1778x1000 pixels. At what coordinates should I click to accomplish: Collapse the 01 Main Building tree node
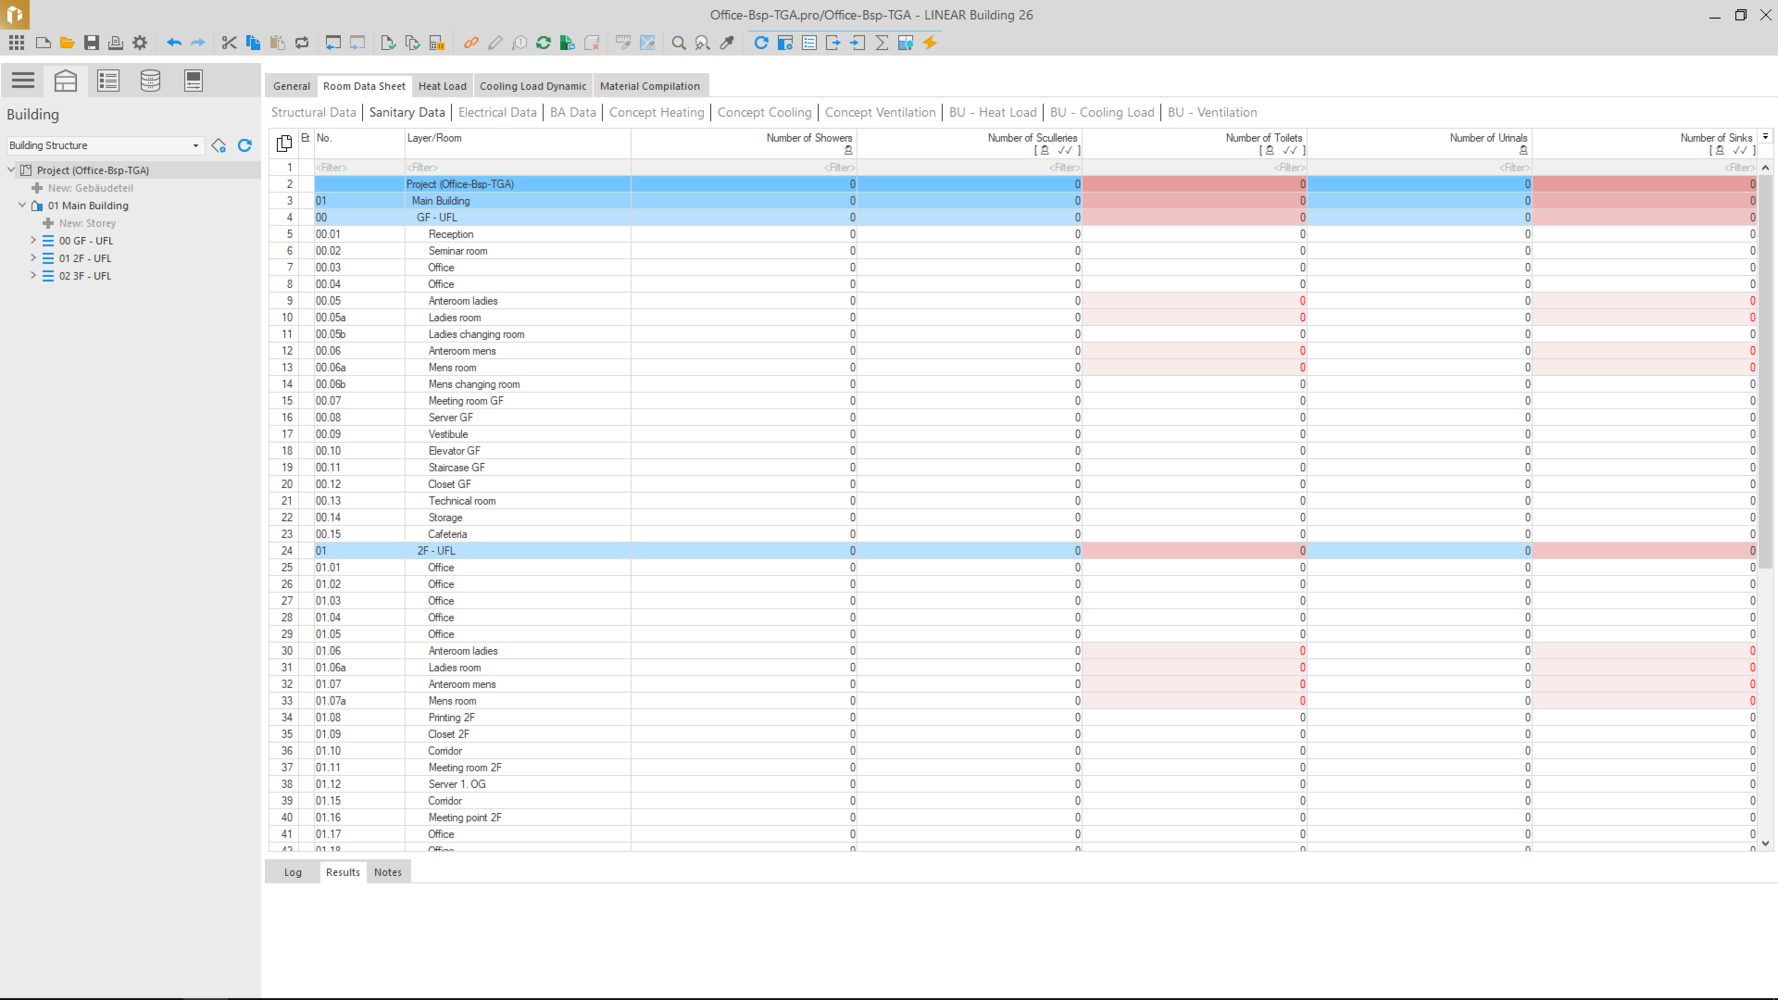tap(22, 206)
